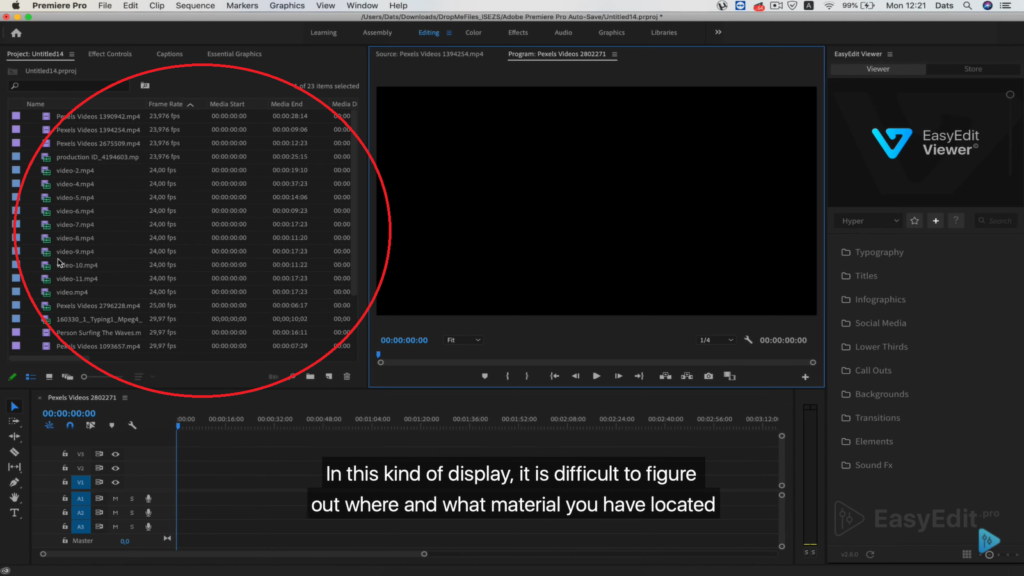Image resolution: width=1024 pixels, height=576 pixels.
Task: Open the Markers menu
Action: tap(242, 5)
